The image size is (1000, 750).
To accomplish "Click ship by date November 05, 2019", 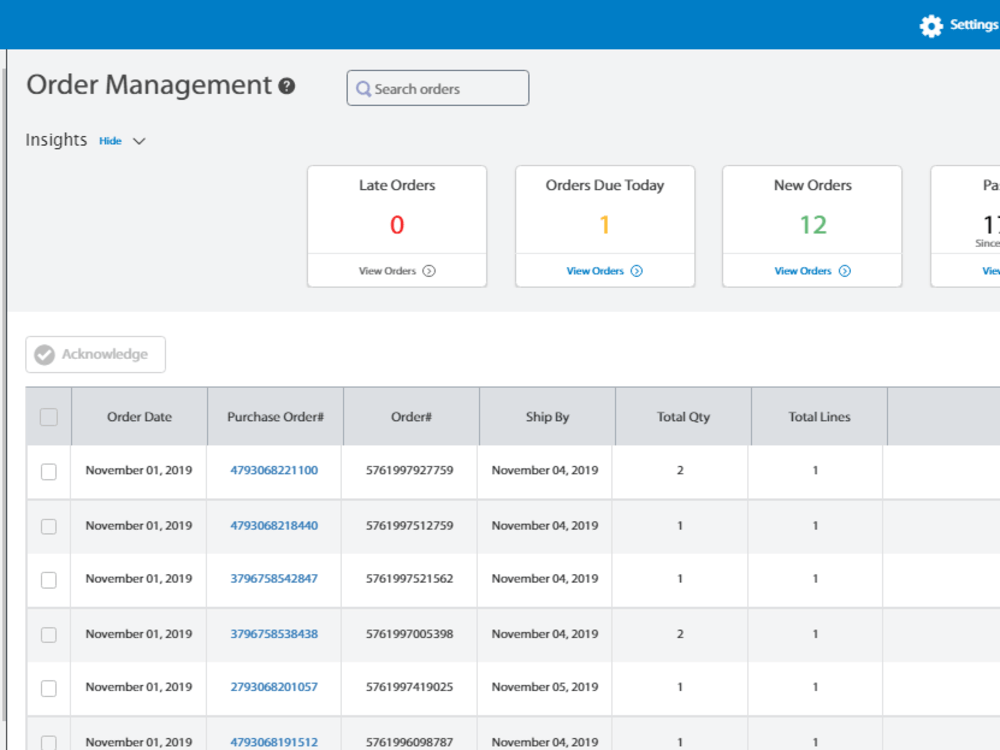I will [x=545, y=687].
